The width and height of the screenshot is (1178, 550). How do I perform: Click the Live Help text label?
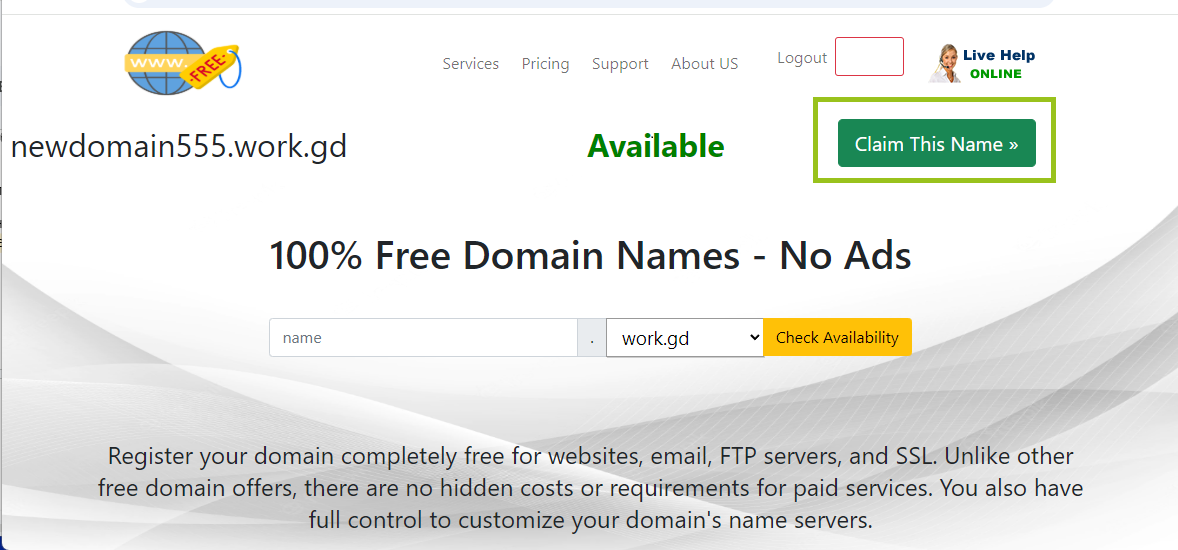pos(998,55)
